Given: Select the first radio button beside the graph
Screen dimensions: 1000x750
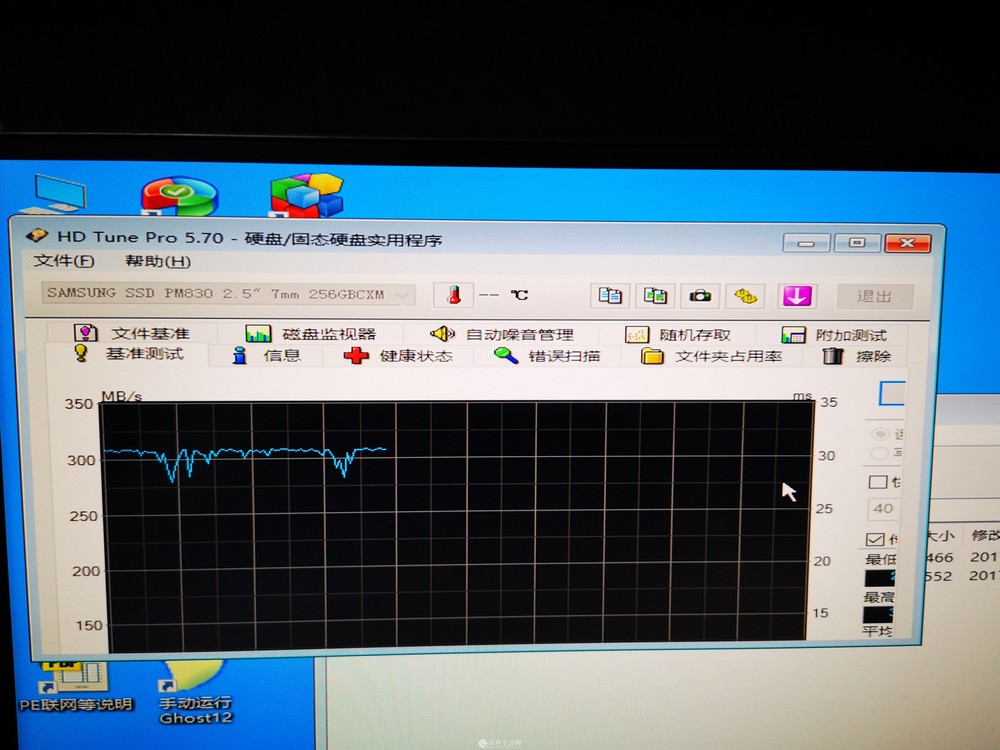Looking at the screenshot, I should coord(880,434).
